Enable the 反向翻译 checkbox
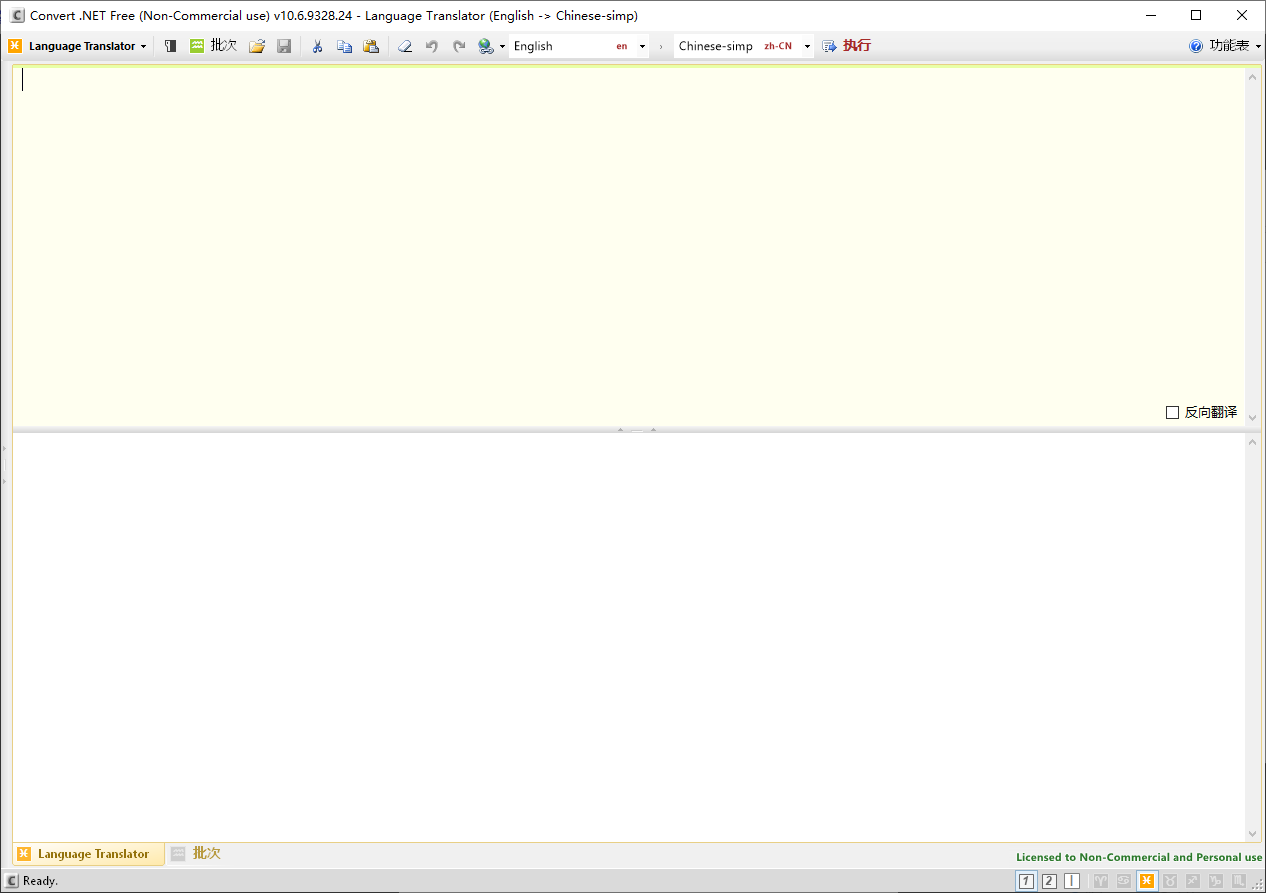This screenshot has height=893, width=1266. [1172, 412]
